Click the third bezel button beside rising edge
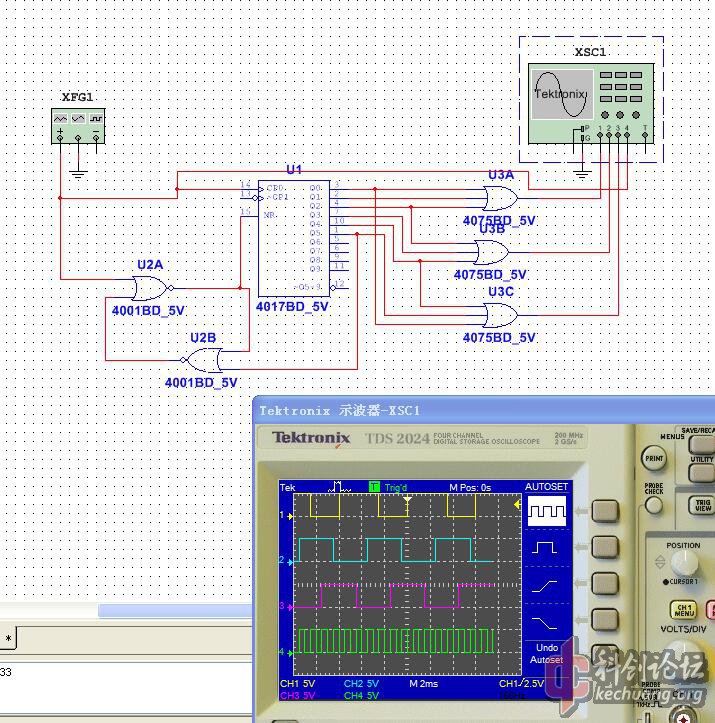 [x=605, y=583]
